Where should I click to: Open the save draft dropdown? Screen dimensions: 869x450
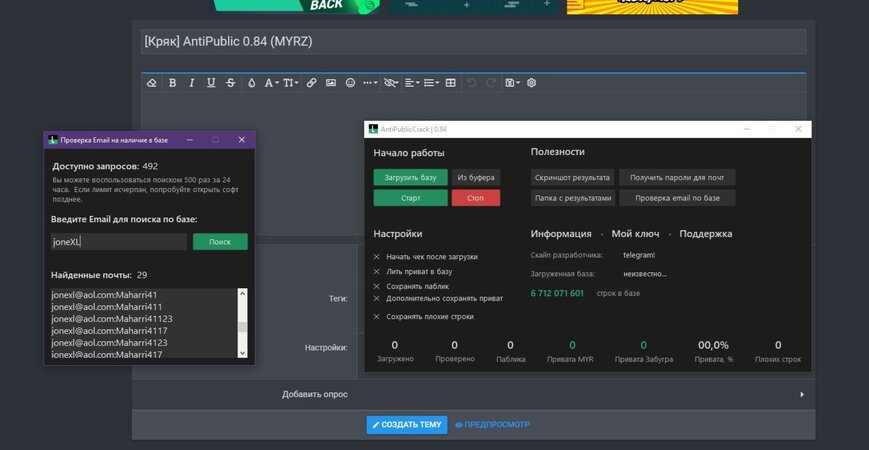tap(512, 83)
